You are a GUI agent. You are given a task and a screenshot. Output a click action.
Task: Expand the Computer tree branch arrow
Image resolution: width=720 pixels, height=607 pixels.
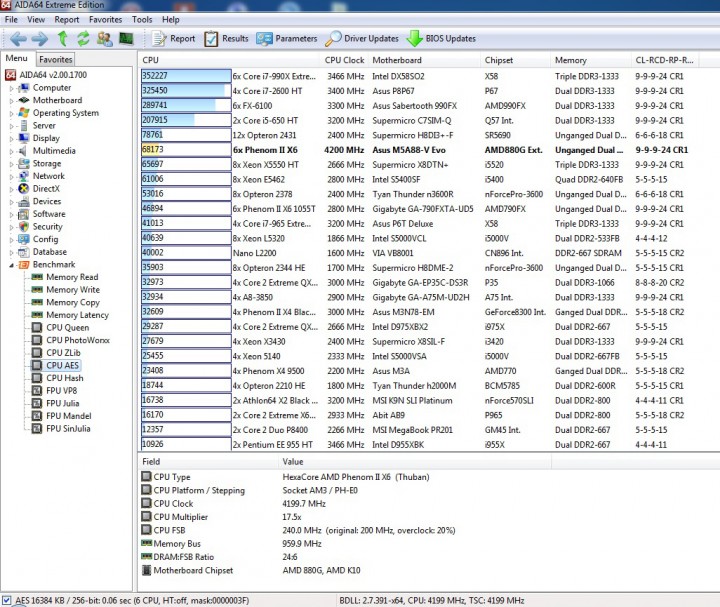pos(11,88)
